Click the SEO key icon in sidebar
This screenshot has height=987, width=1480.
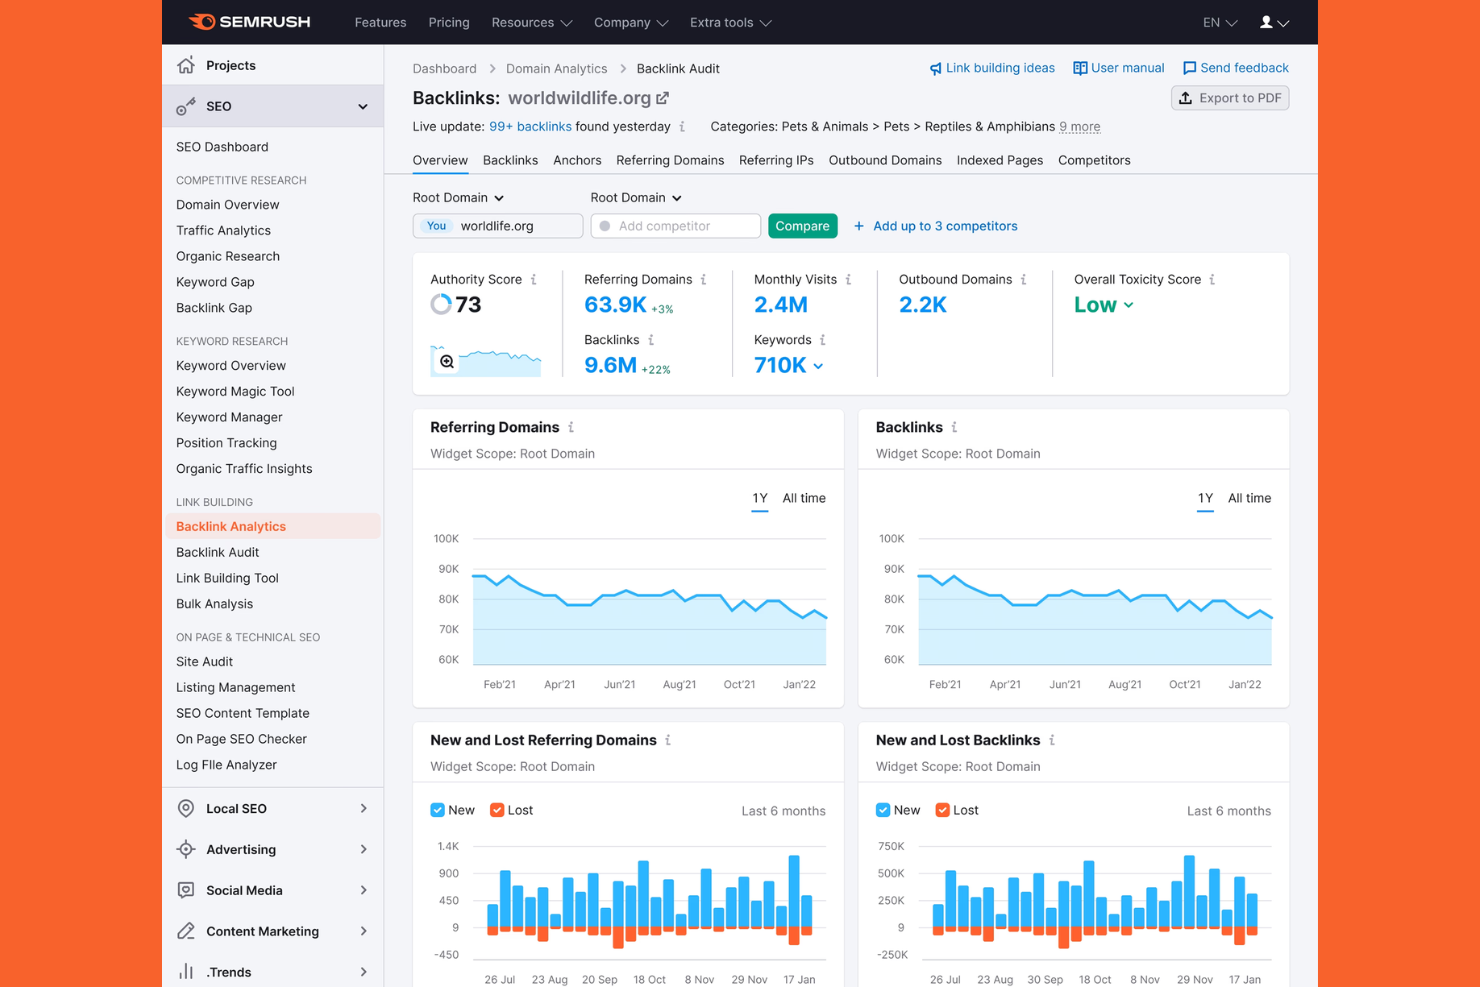tap(186, 106)
